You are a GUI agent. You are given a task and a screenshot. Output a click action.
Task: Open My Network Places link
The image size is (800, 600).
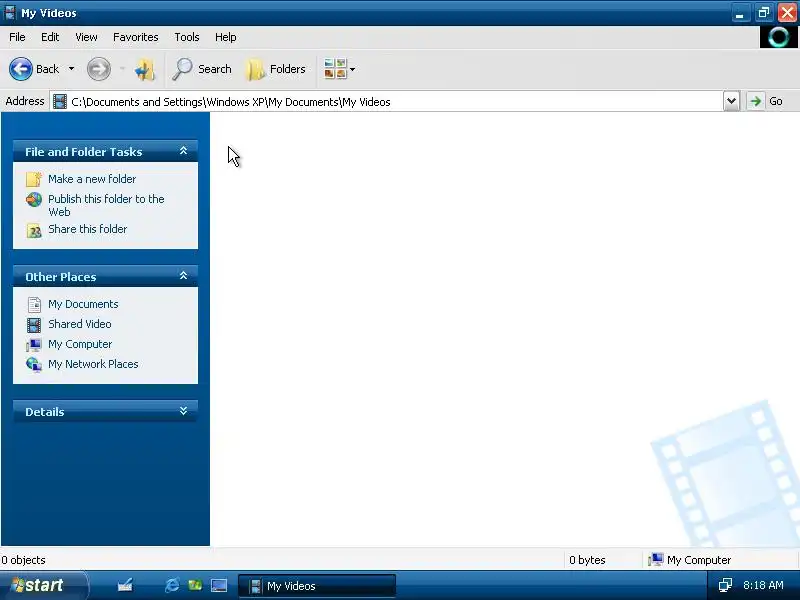click(x=93, y=364)
